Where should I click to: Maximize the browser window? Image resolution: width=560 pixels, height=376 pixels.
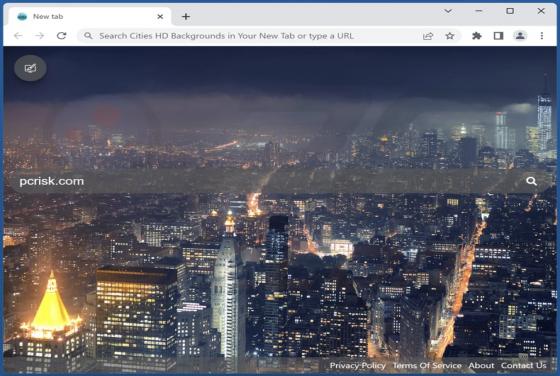(510, 11)
